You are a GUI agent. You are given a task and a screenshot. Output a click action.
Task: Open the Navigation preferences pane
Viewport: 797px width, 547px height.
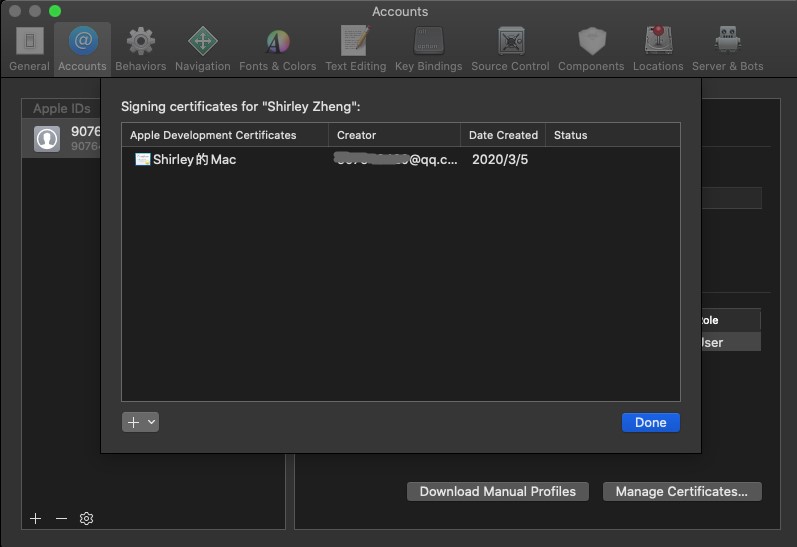(203, 49)
